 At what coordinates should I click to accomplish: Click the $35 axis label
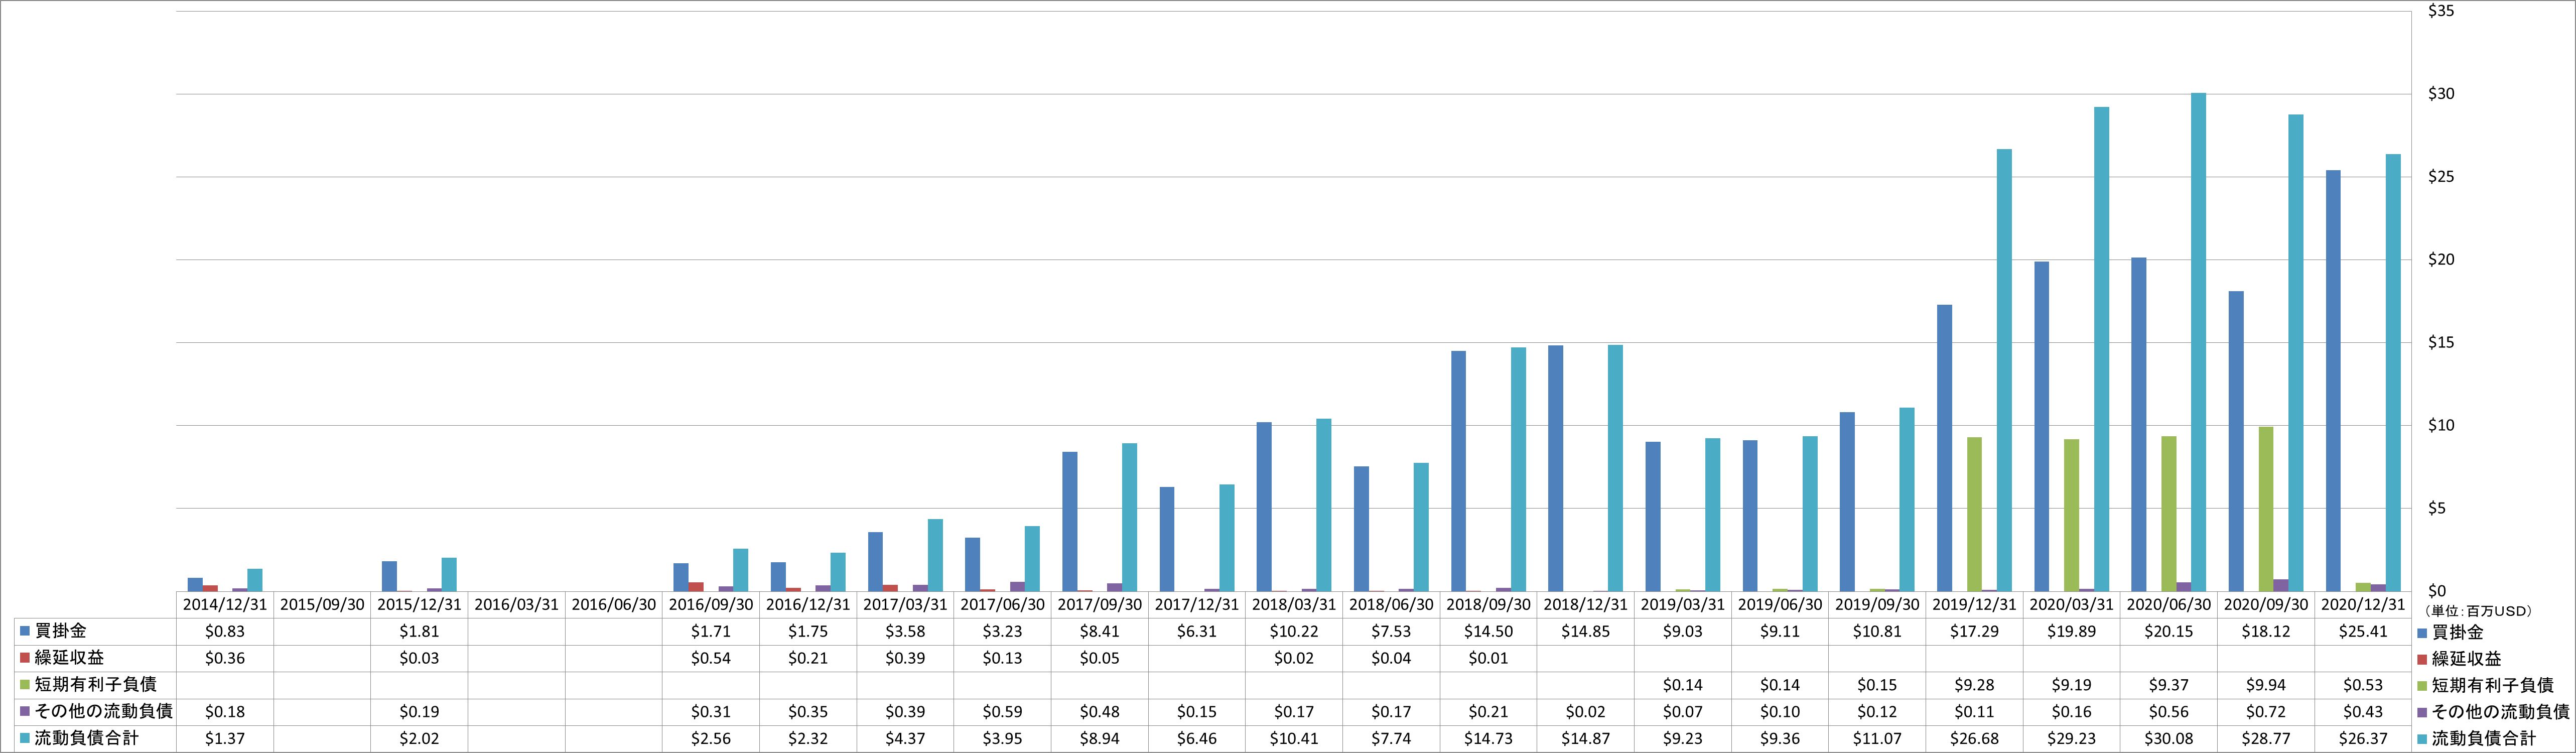[2441, 11]
